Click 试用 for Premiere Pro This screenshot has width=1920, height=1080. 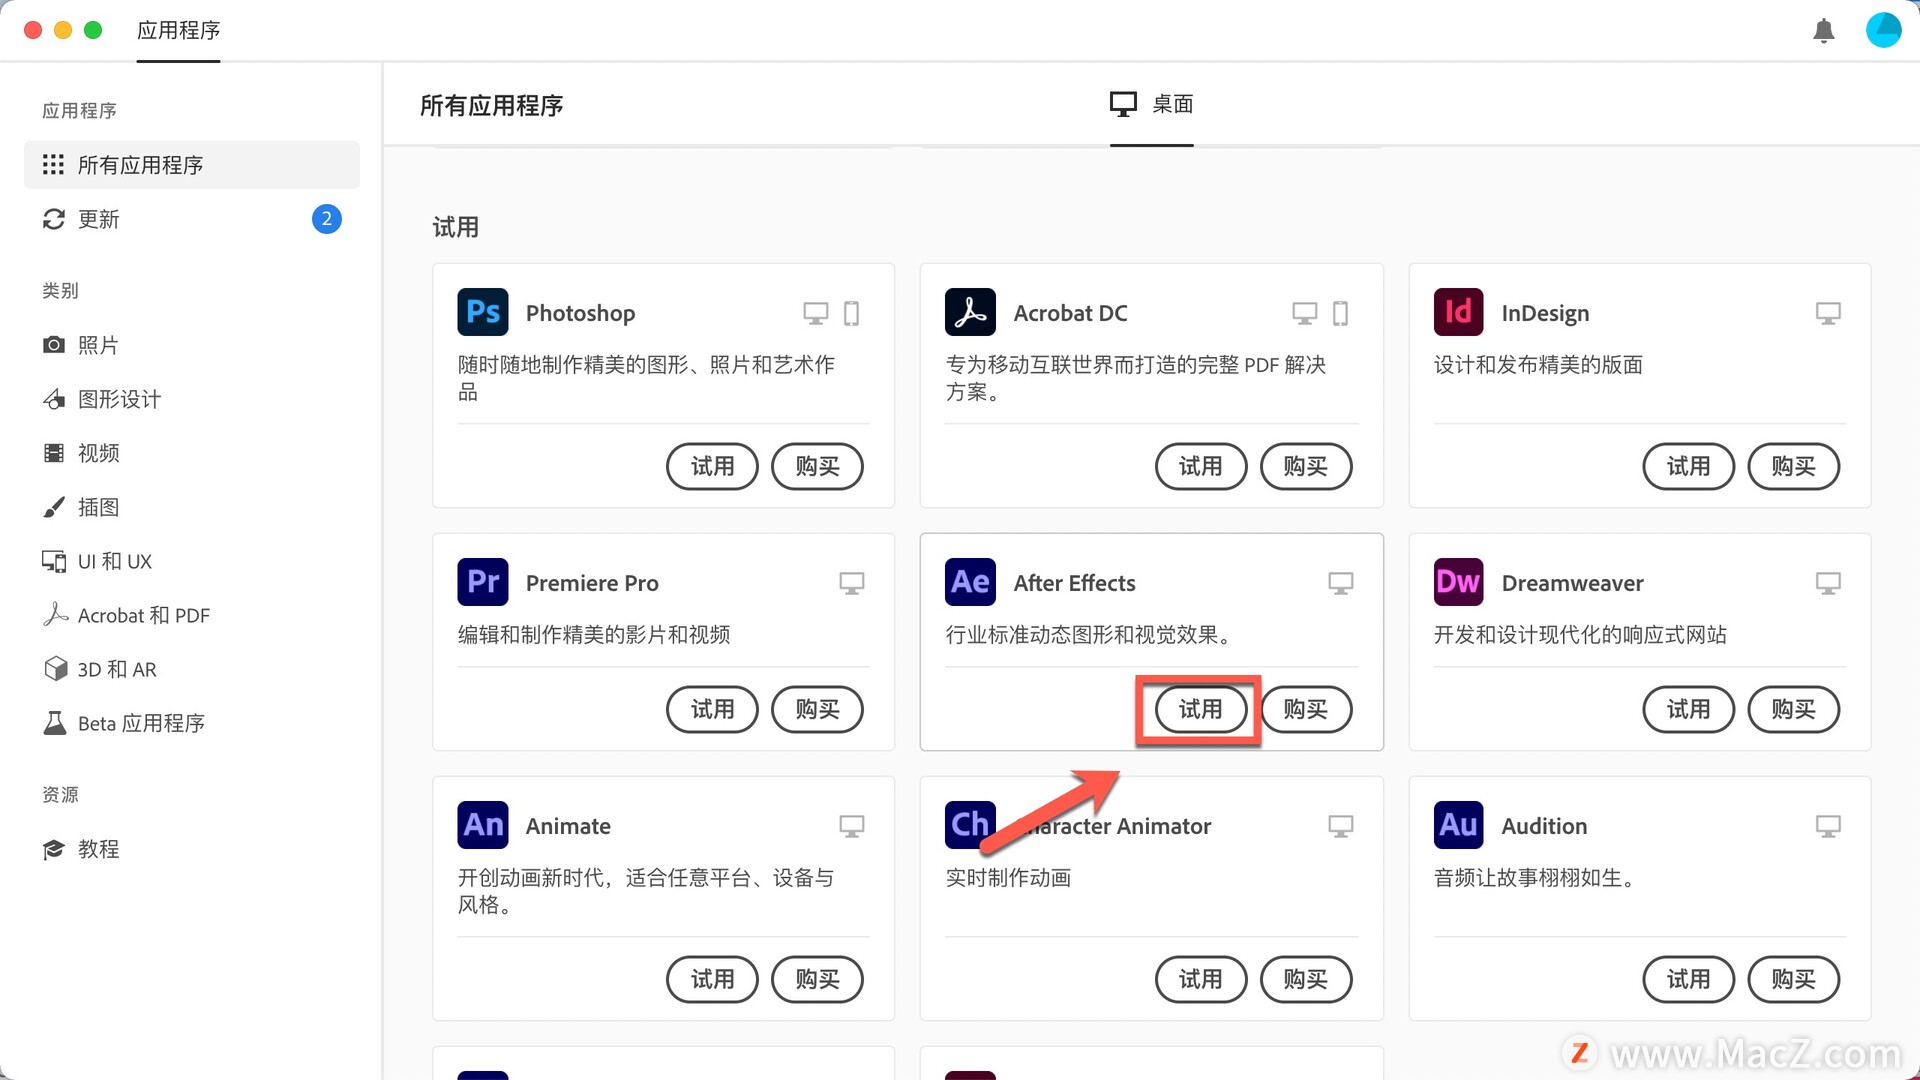point(712,710)
